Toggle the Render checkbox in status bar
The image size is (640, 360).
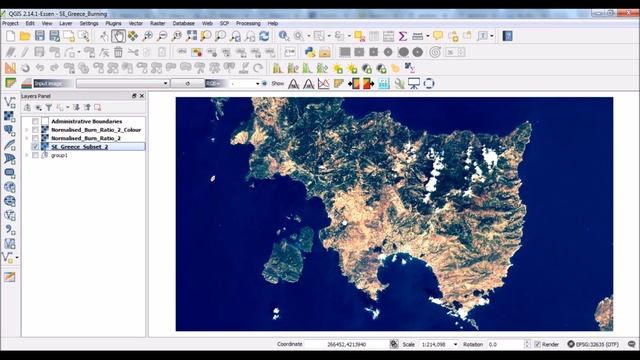537,344
